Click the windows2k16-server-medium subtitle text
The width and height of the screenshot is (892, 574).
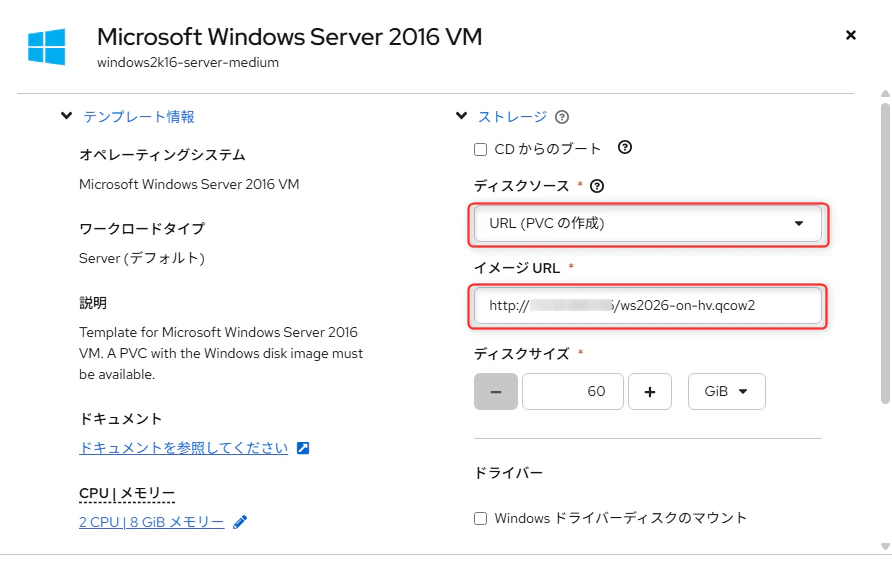188,63
